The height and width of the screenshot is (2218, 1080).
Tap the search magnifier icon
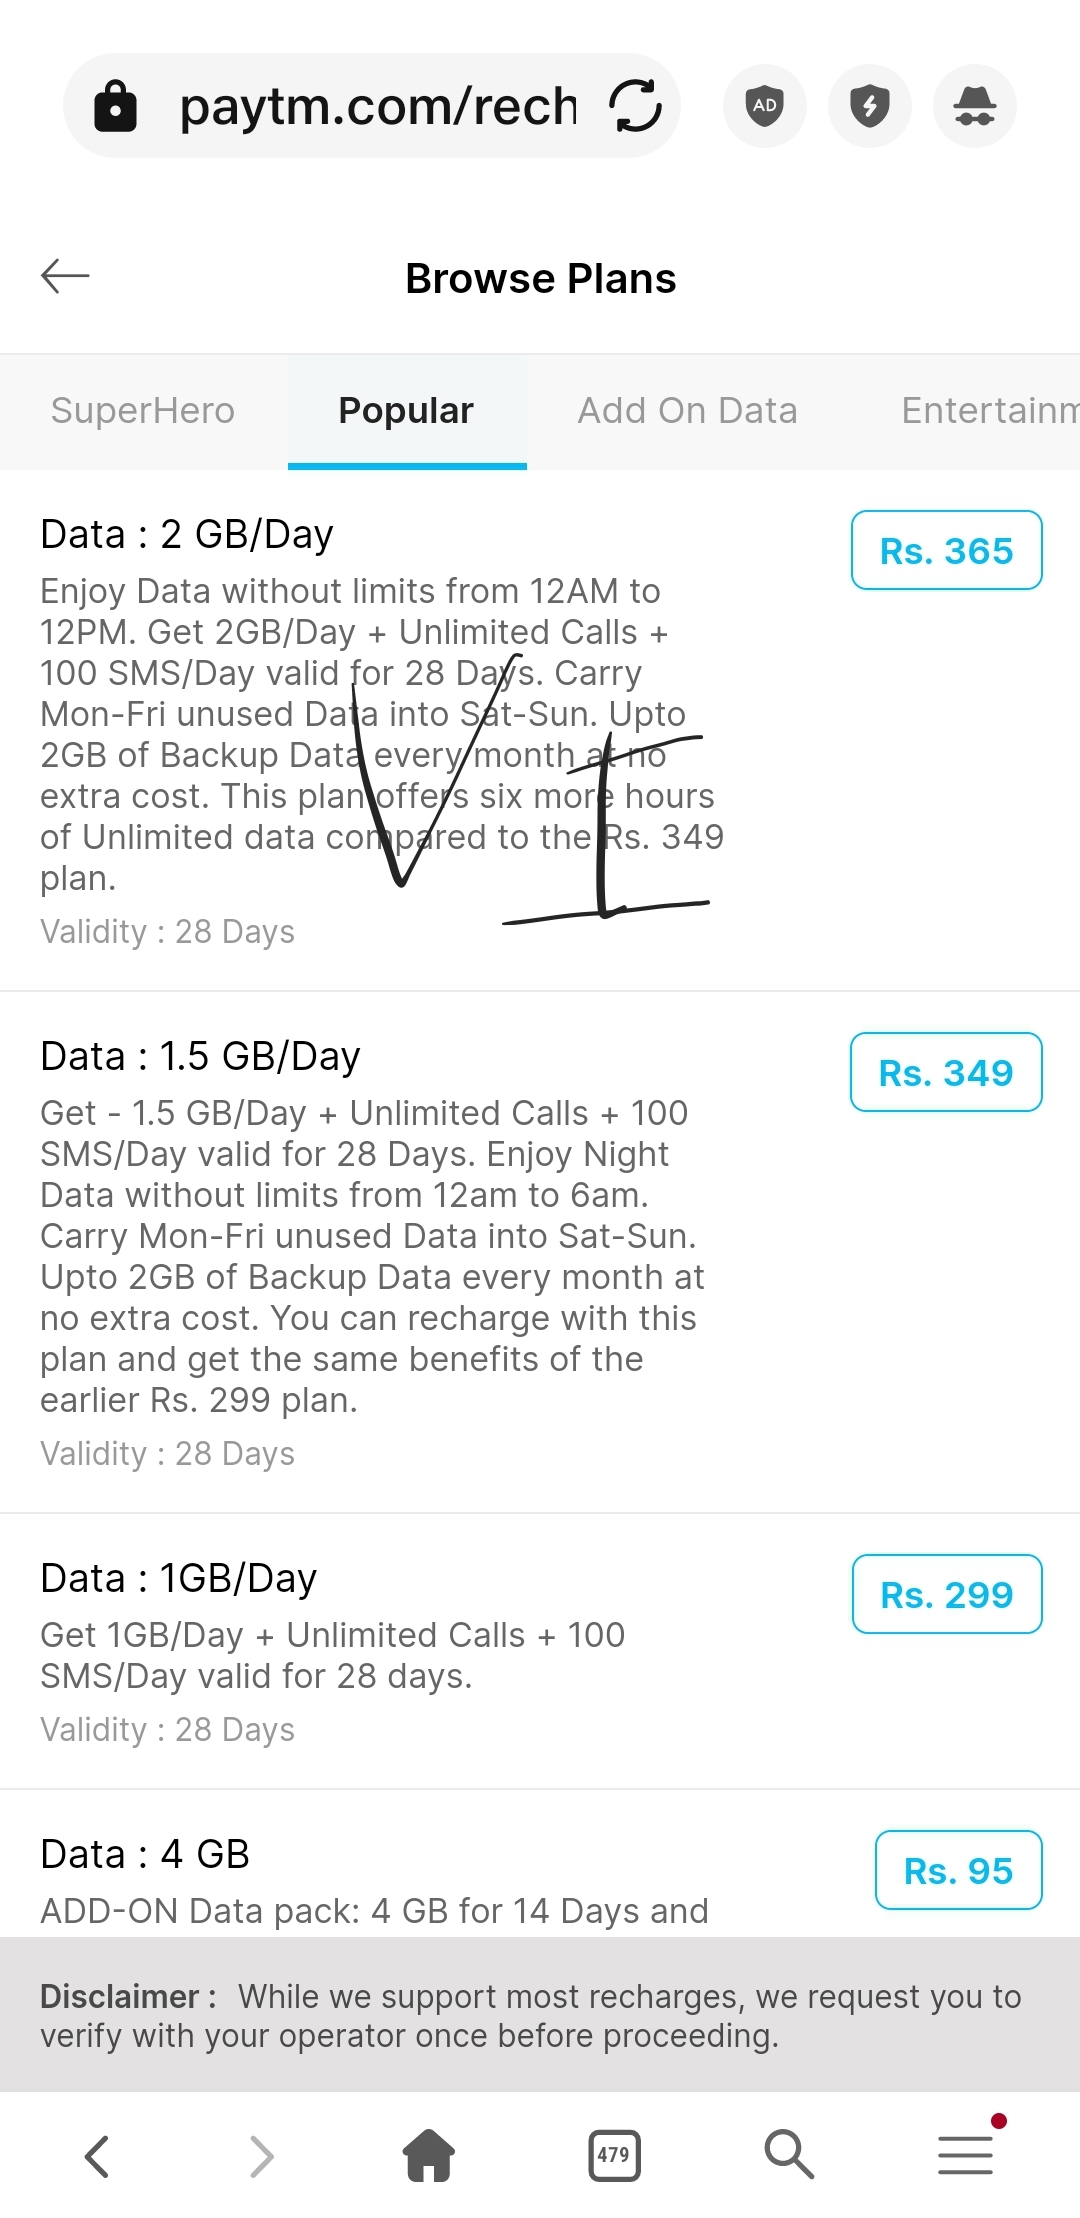[789, 2154]
